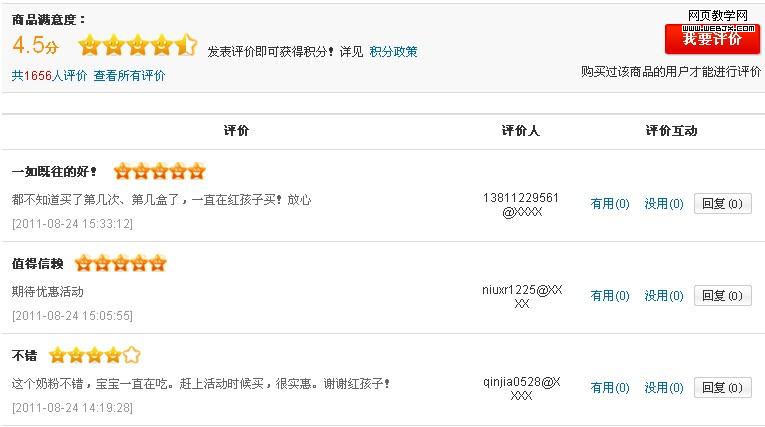Image resolution: width=765 pixels, height=427 pixels.
Task: Mark niuxr1225 review as 有用
Action: pyautogui.click(x=609, y=296)
